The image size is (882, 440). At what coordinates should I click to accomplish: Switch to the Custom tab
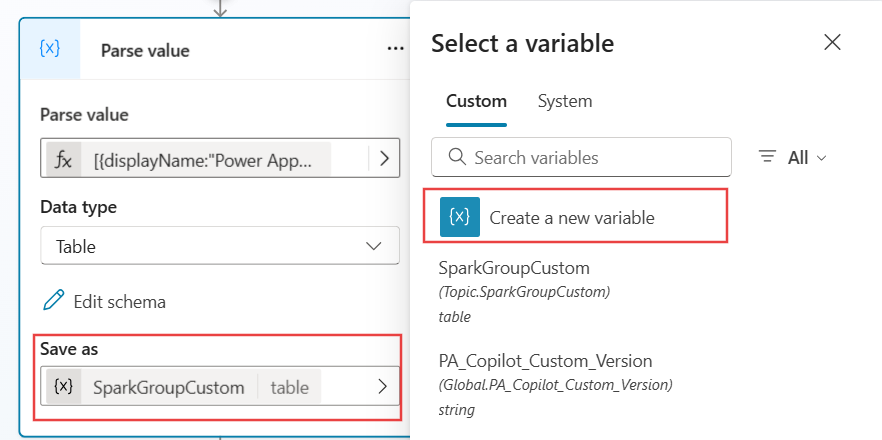[x=476, y=101]
